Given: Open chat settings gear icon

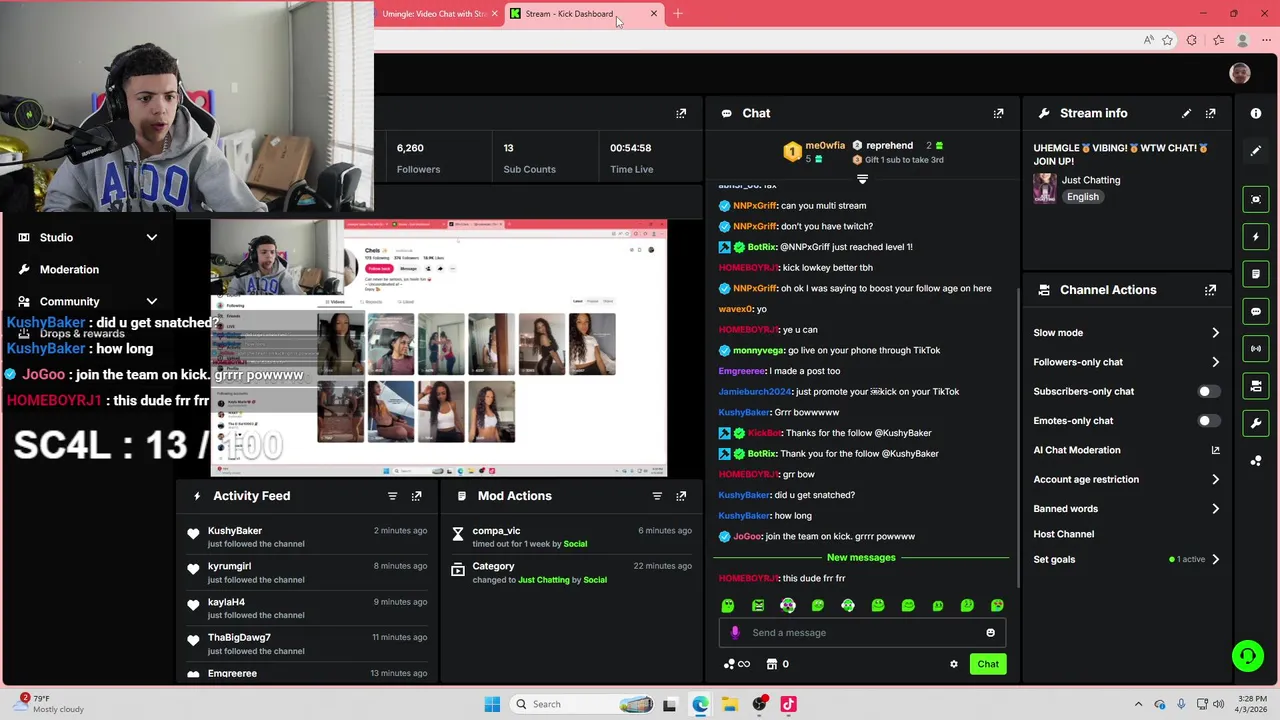Looking at the screenshot, I should coord(953,664).
